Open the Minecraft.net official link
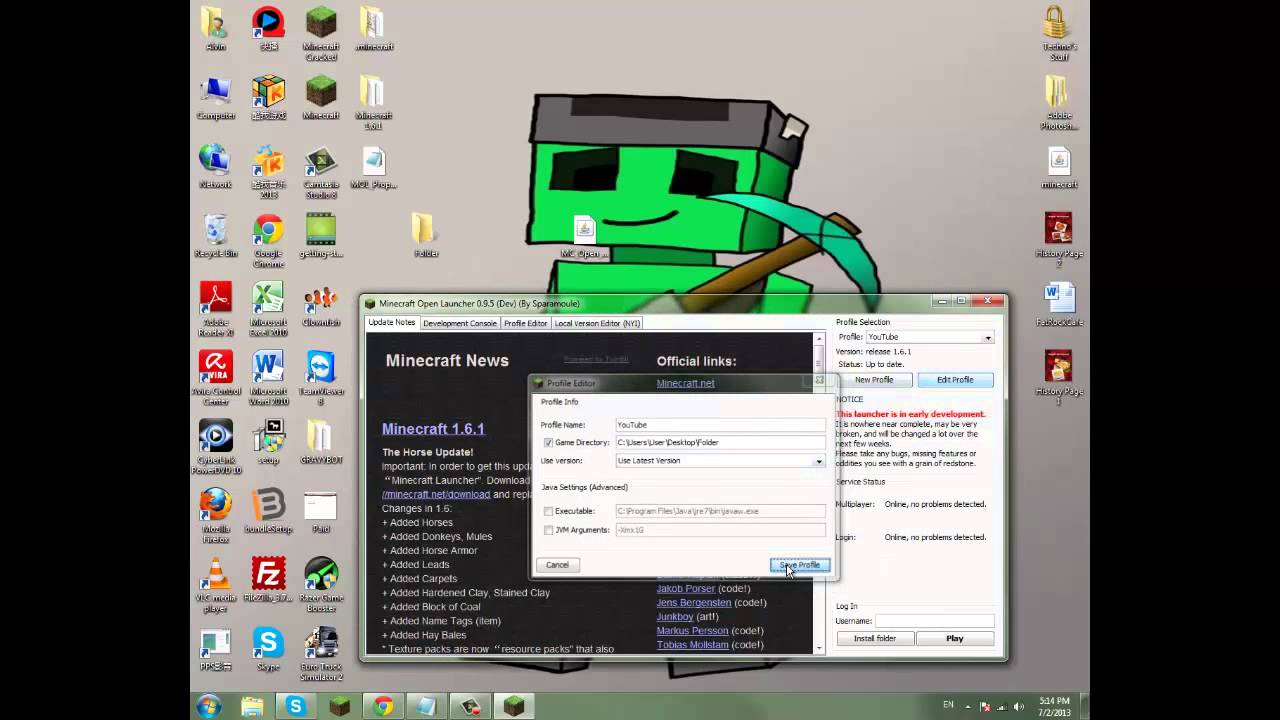Image resolution: width=1280 pixels, height=720 pixels. [x=685, y=383]
